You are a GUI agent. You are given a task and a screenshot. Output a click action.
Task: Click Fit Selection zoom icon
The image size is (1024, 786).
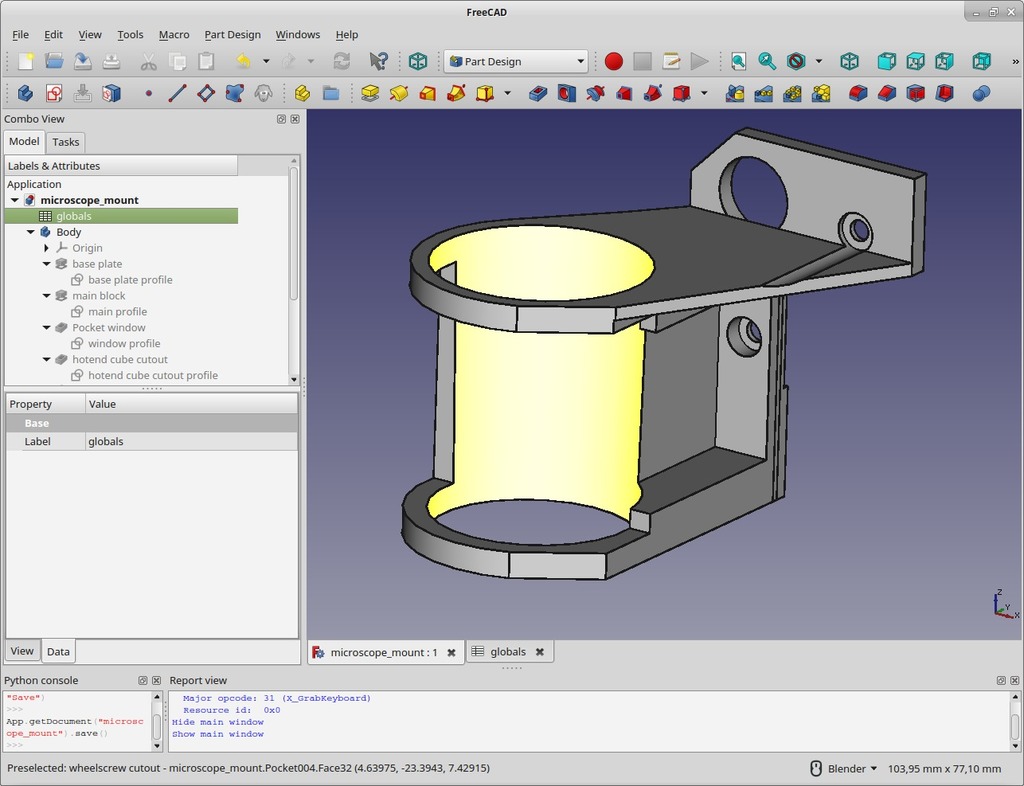click(767, 61)
